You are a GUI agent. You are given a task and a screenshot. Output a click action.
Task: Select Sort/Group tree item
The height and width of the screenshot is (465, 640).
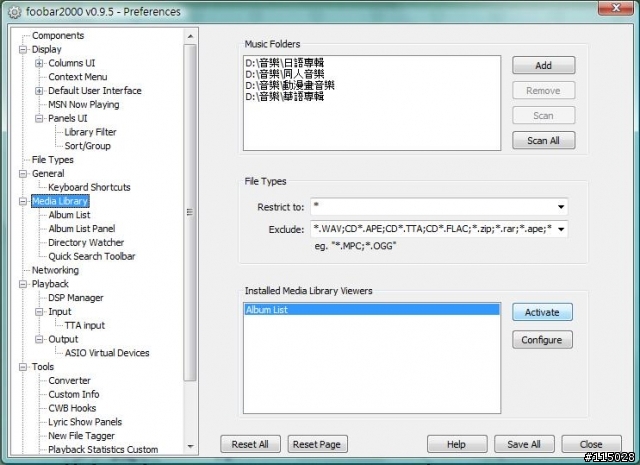click(x=87, y=146)
